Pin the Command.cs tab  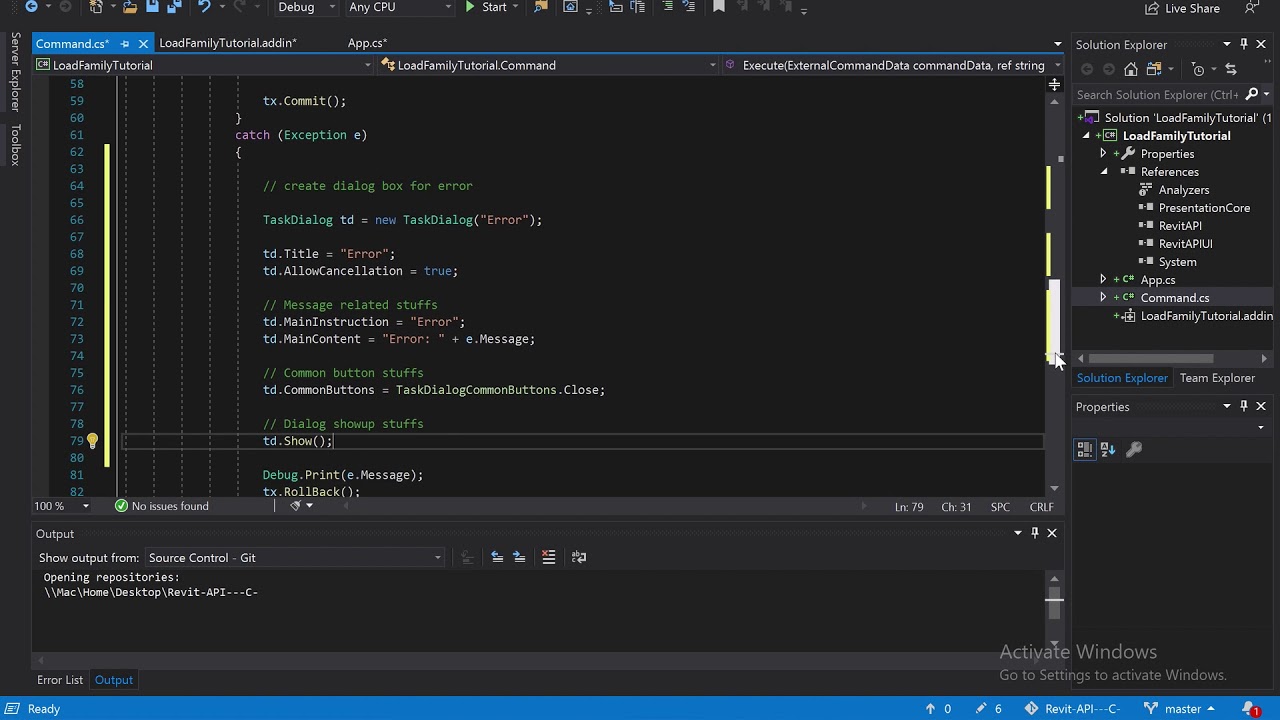point(125,44)
